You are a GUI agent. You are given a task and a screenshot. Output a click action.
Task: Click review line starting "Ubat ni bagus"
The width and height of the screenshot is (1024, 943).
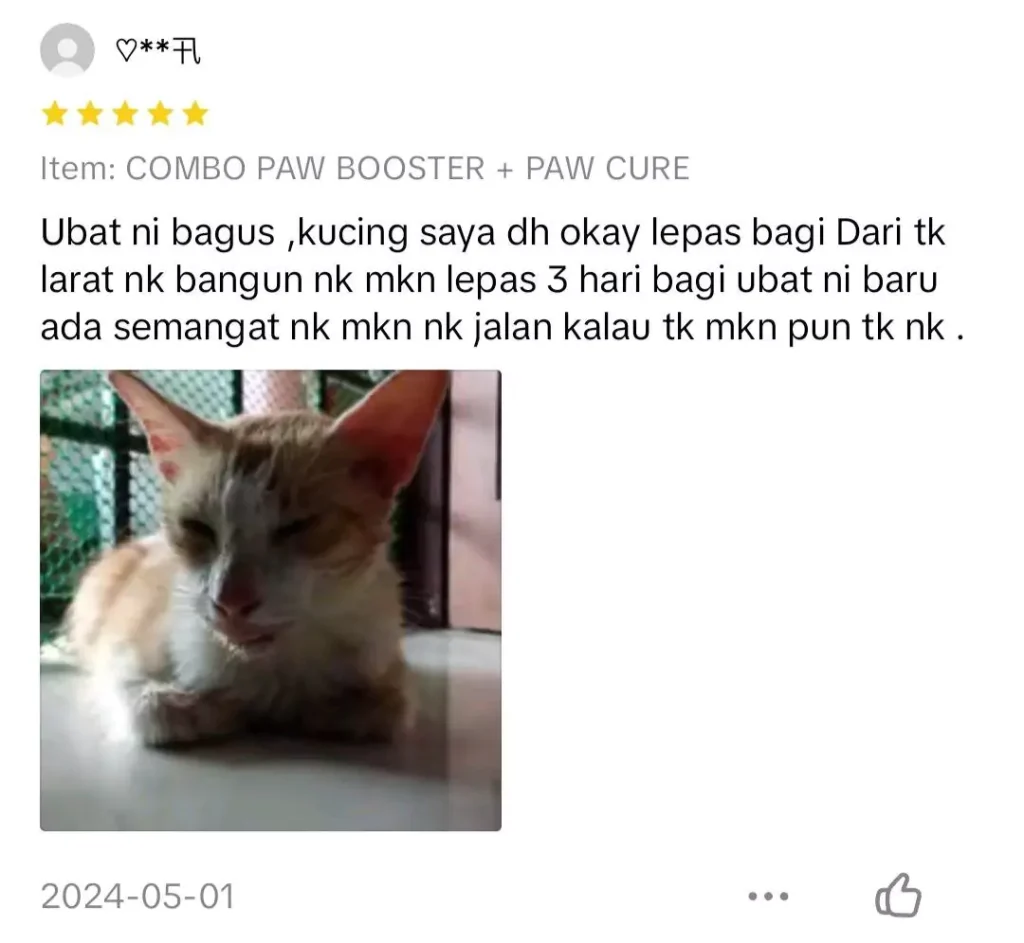pos(493,233)
